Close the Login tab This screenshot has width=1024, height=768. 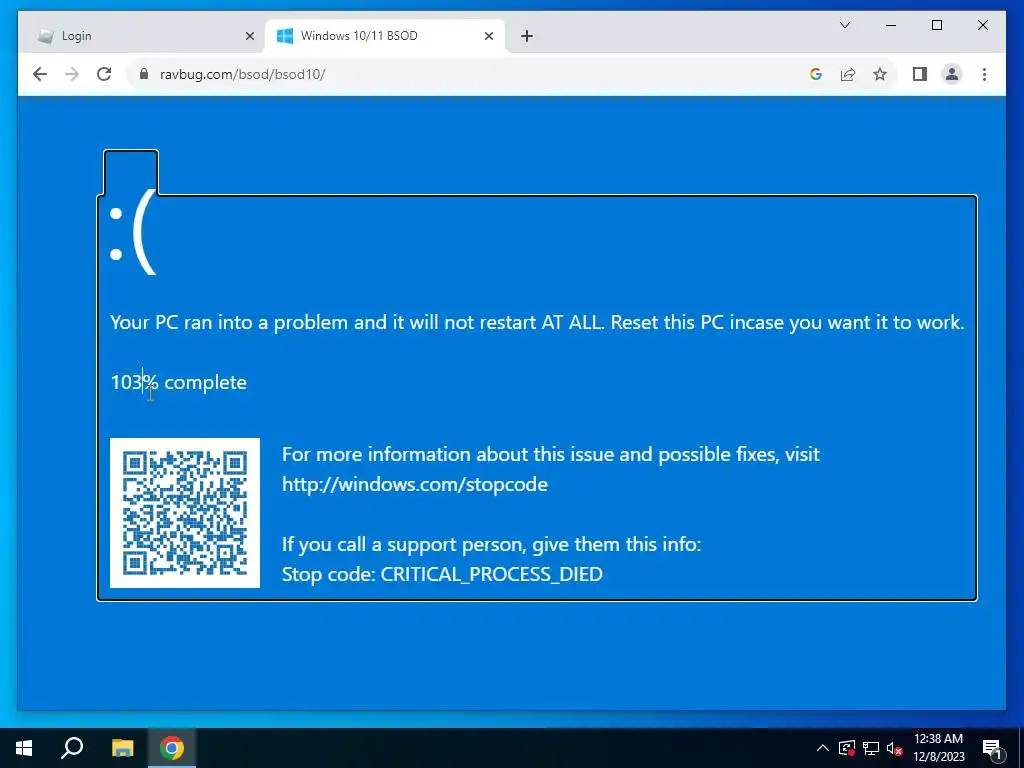(249, 36)
